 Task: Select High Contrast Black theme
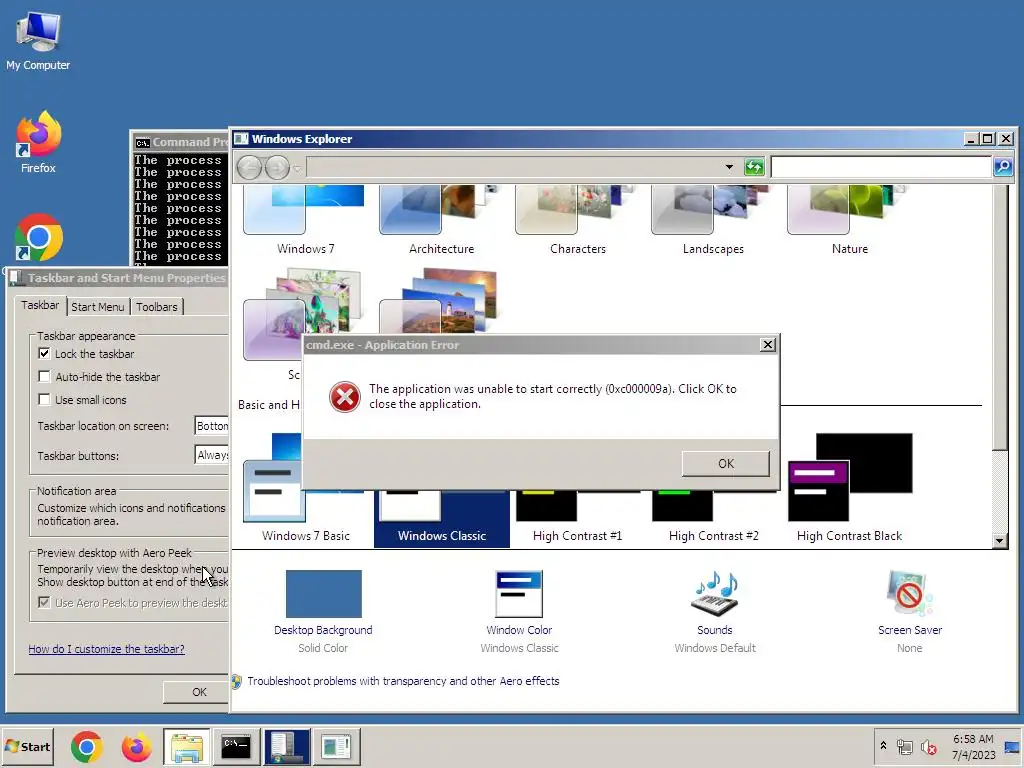pyautogui.click(x=850, y=488)
